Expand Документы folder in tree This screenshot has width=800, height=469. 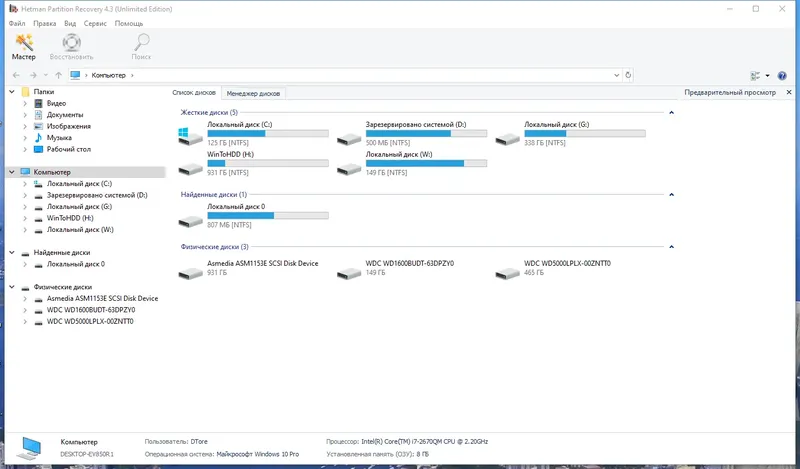point(24,115)
